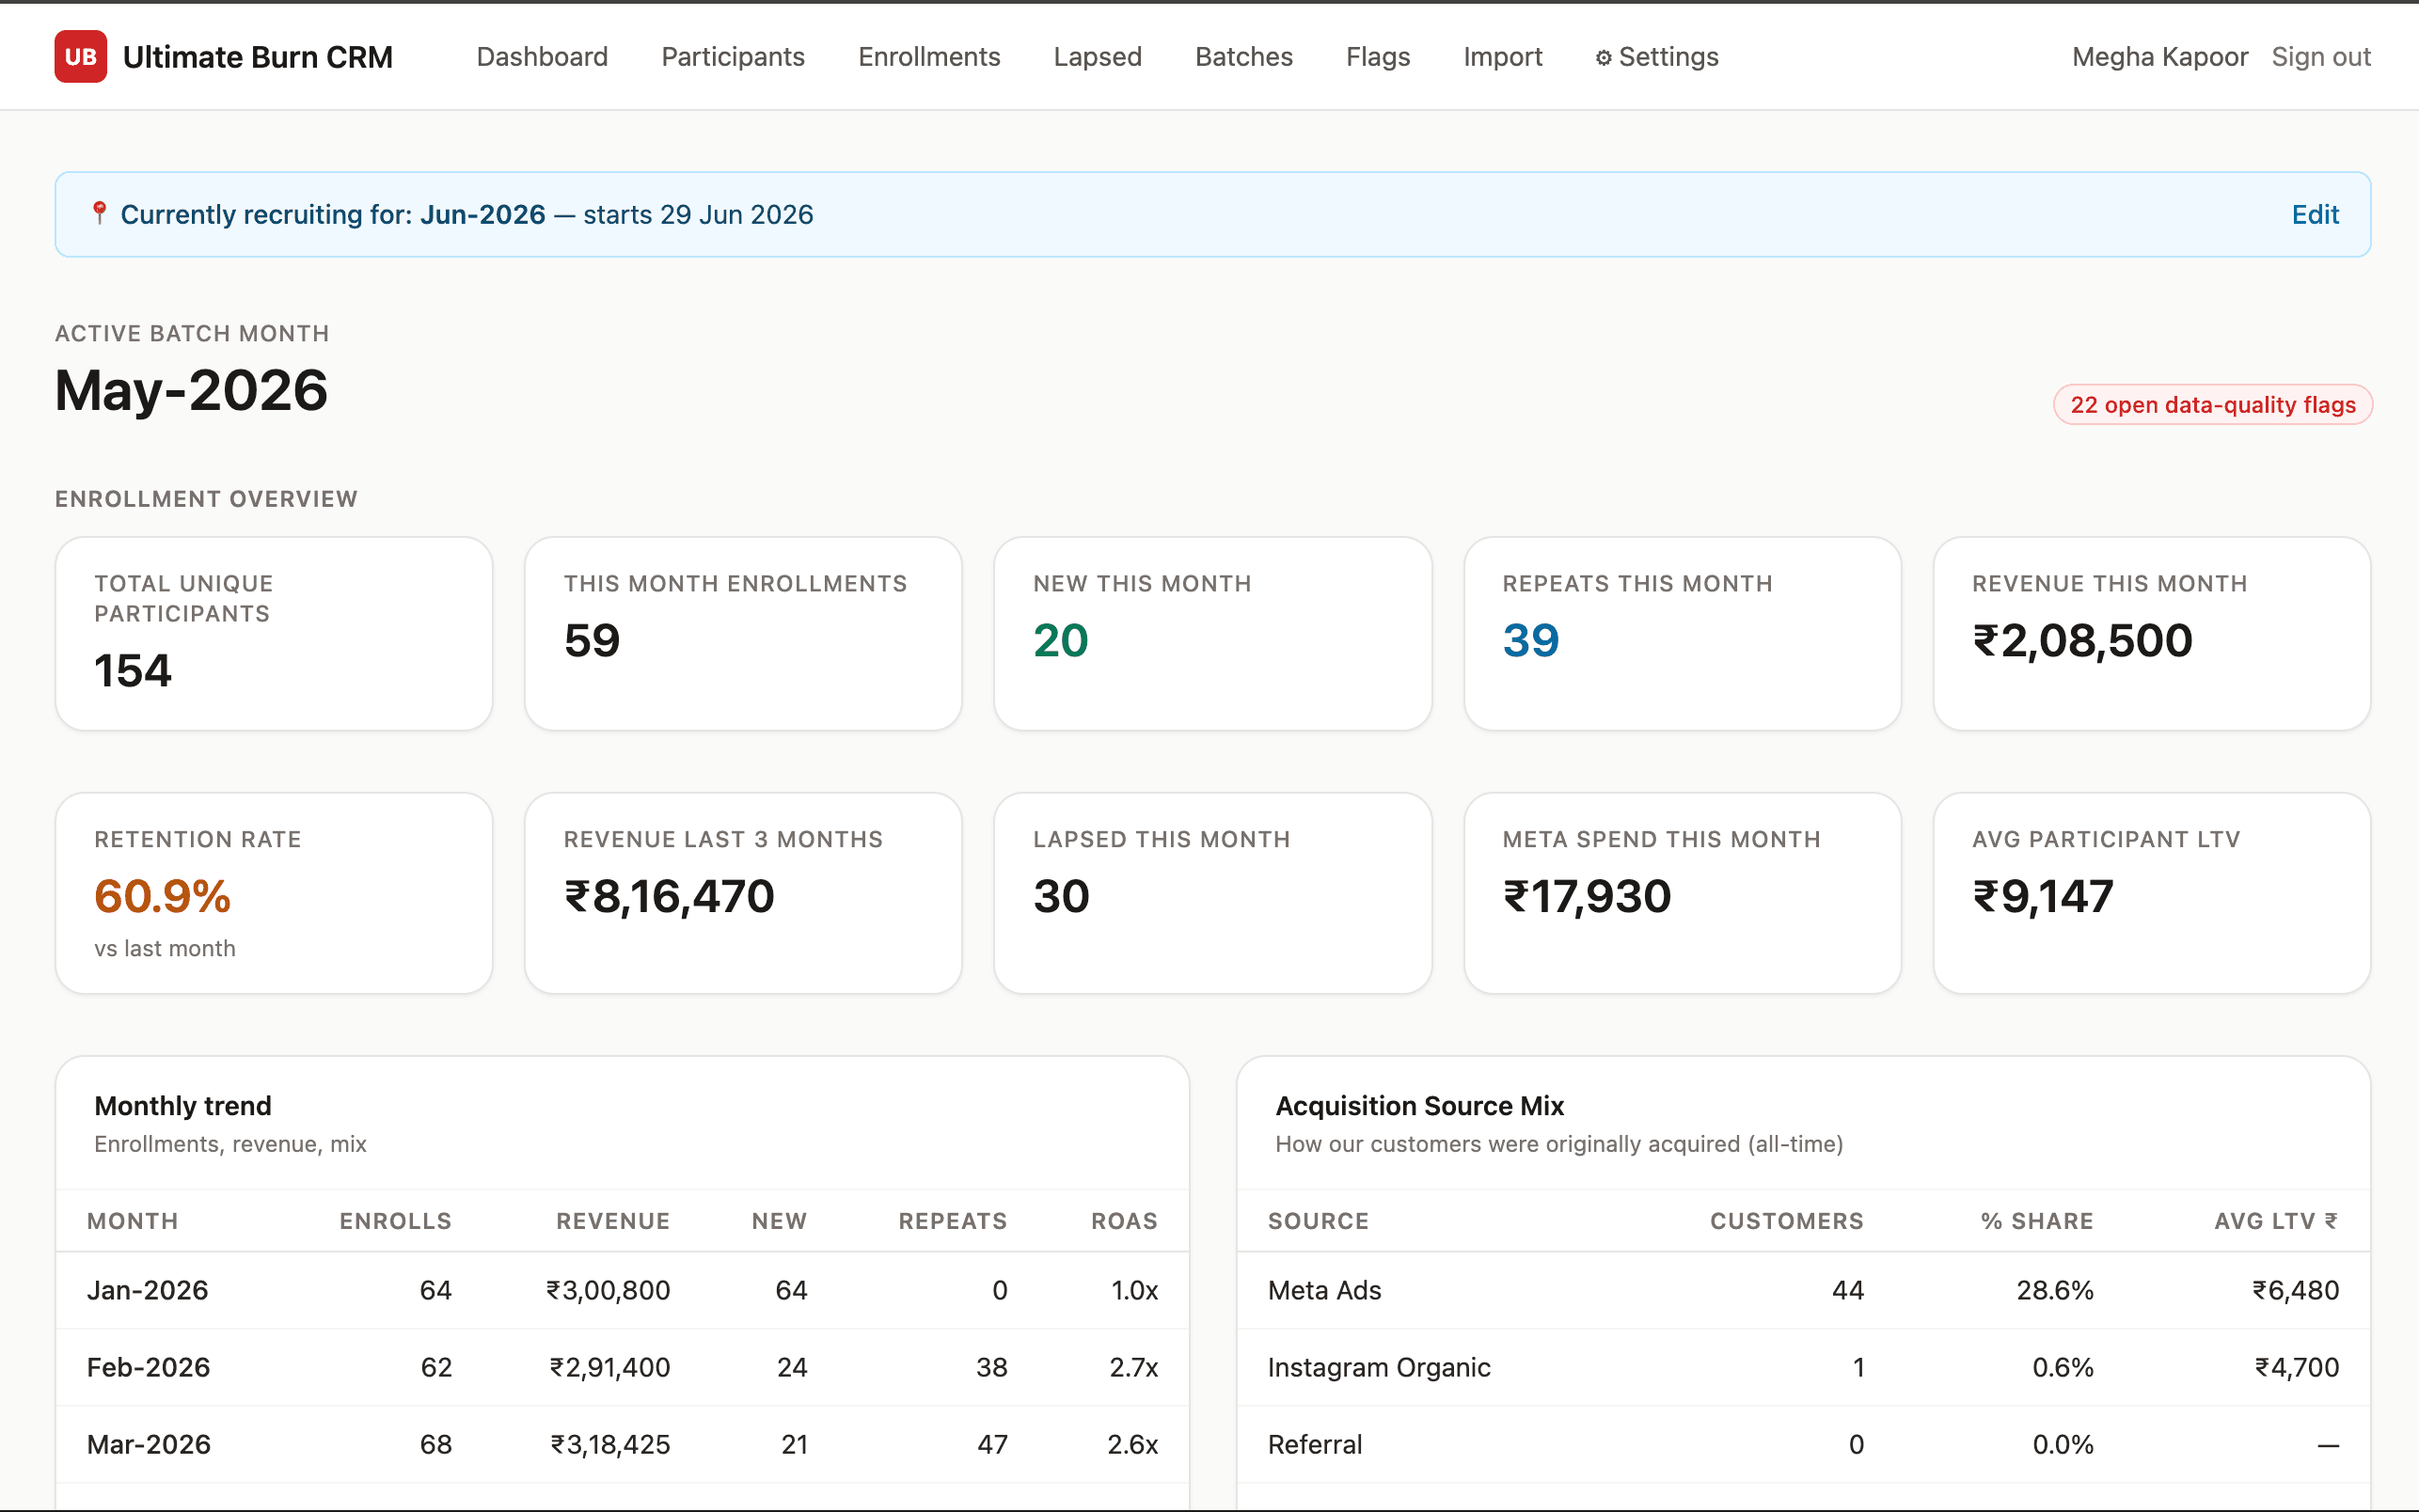
Task: Click the Acquisition Source Mix heading
Action: tap(1419, 1106)
